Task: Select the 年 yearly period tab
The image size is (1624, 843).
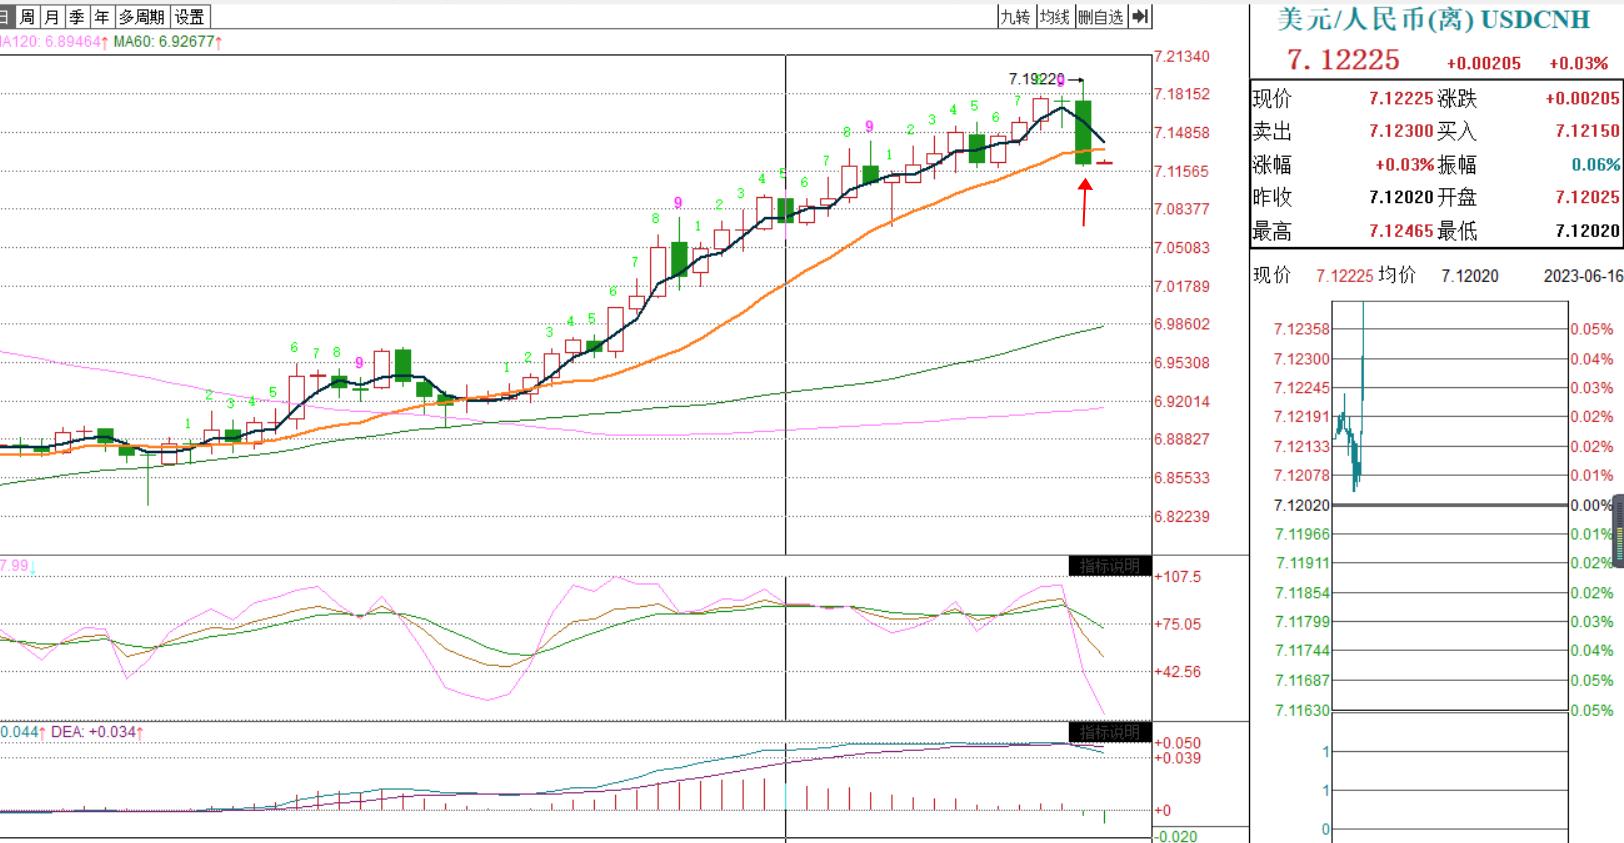Action: (x=101, y=16)
